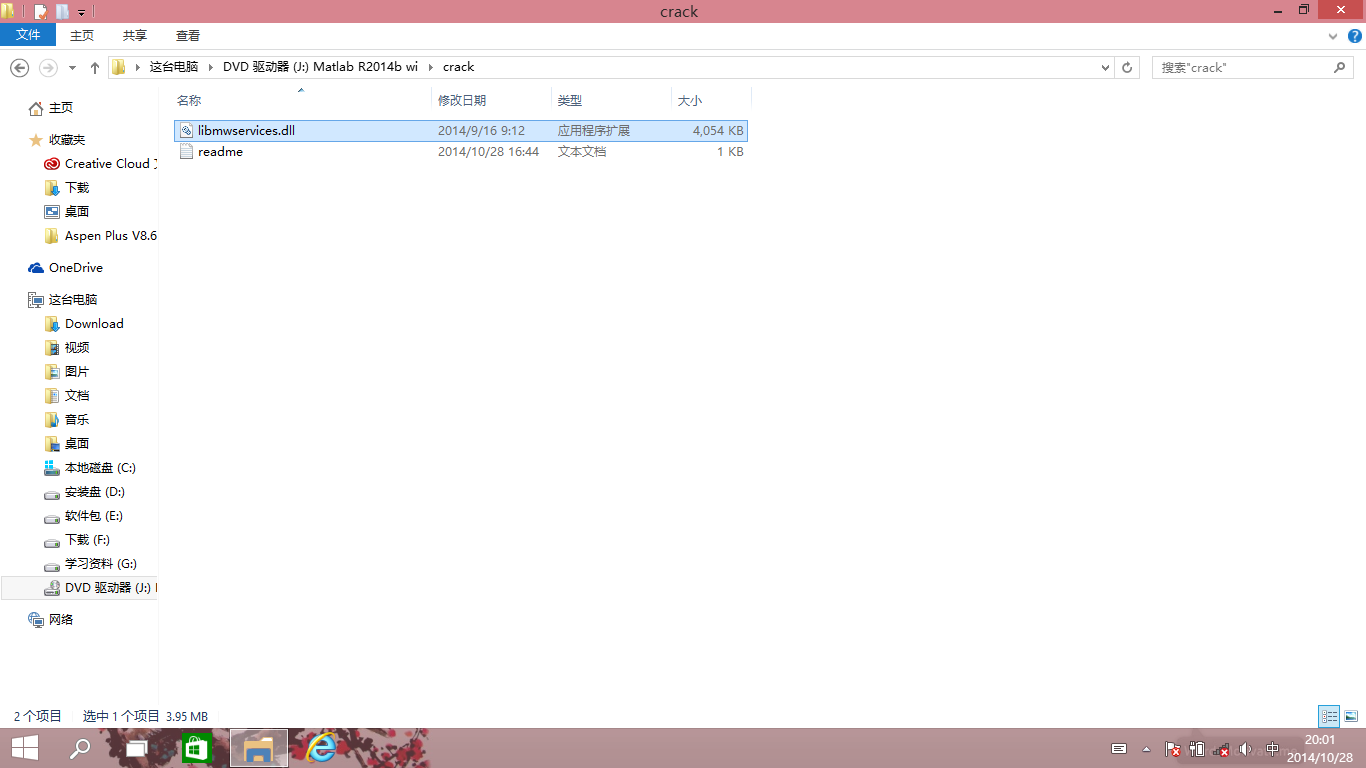Viewport: 1366px width, 768px height.
Task: Switch to the 共享 ribbon tab
Action: click(135, 35)
